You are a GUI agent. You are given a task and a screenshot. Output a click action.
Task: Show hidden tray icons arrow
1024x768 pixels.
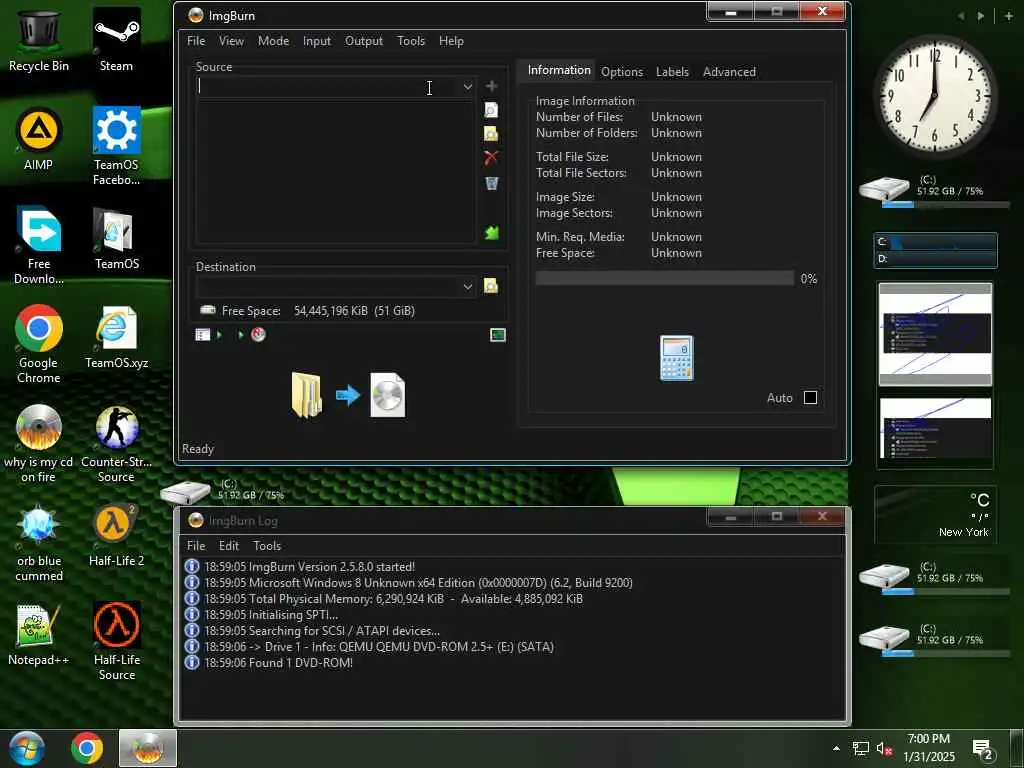click(836, 748)
